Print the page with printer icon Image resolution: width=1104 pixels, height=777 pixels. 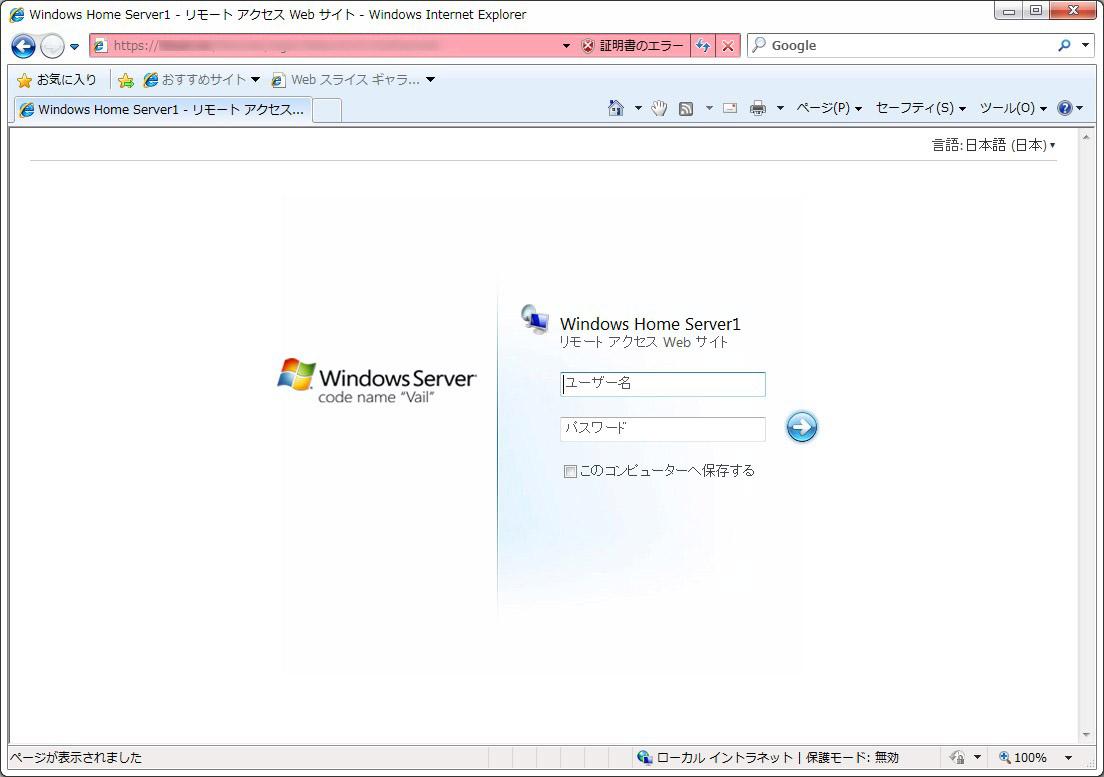[x=758, y=108]
